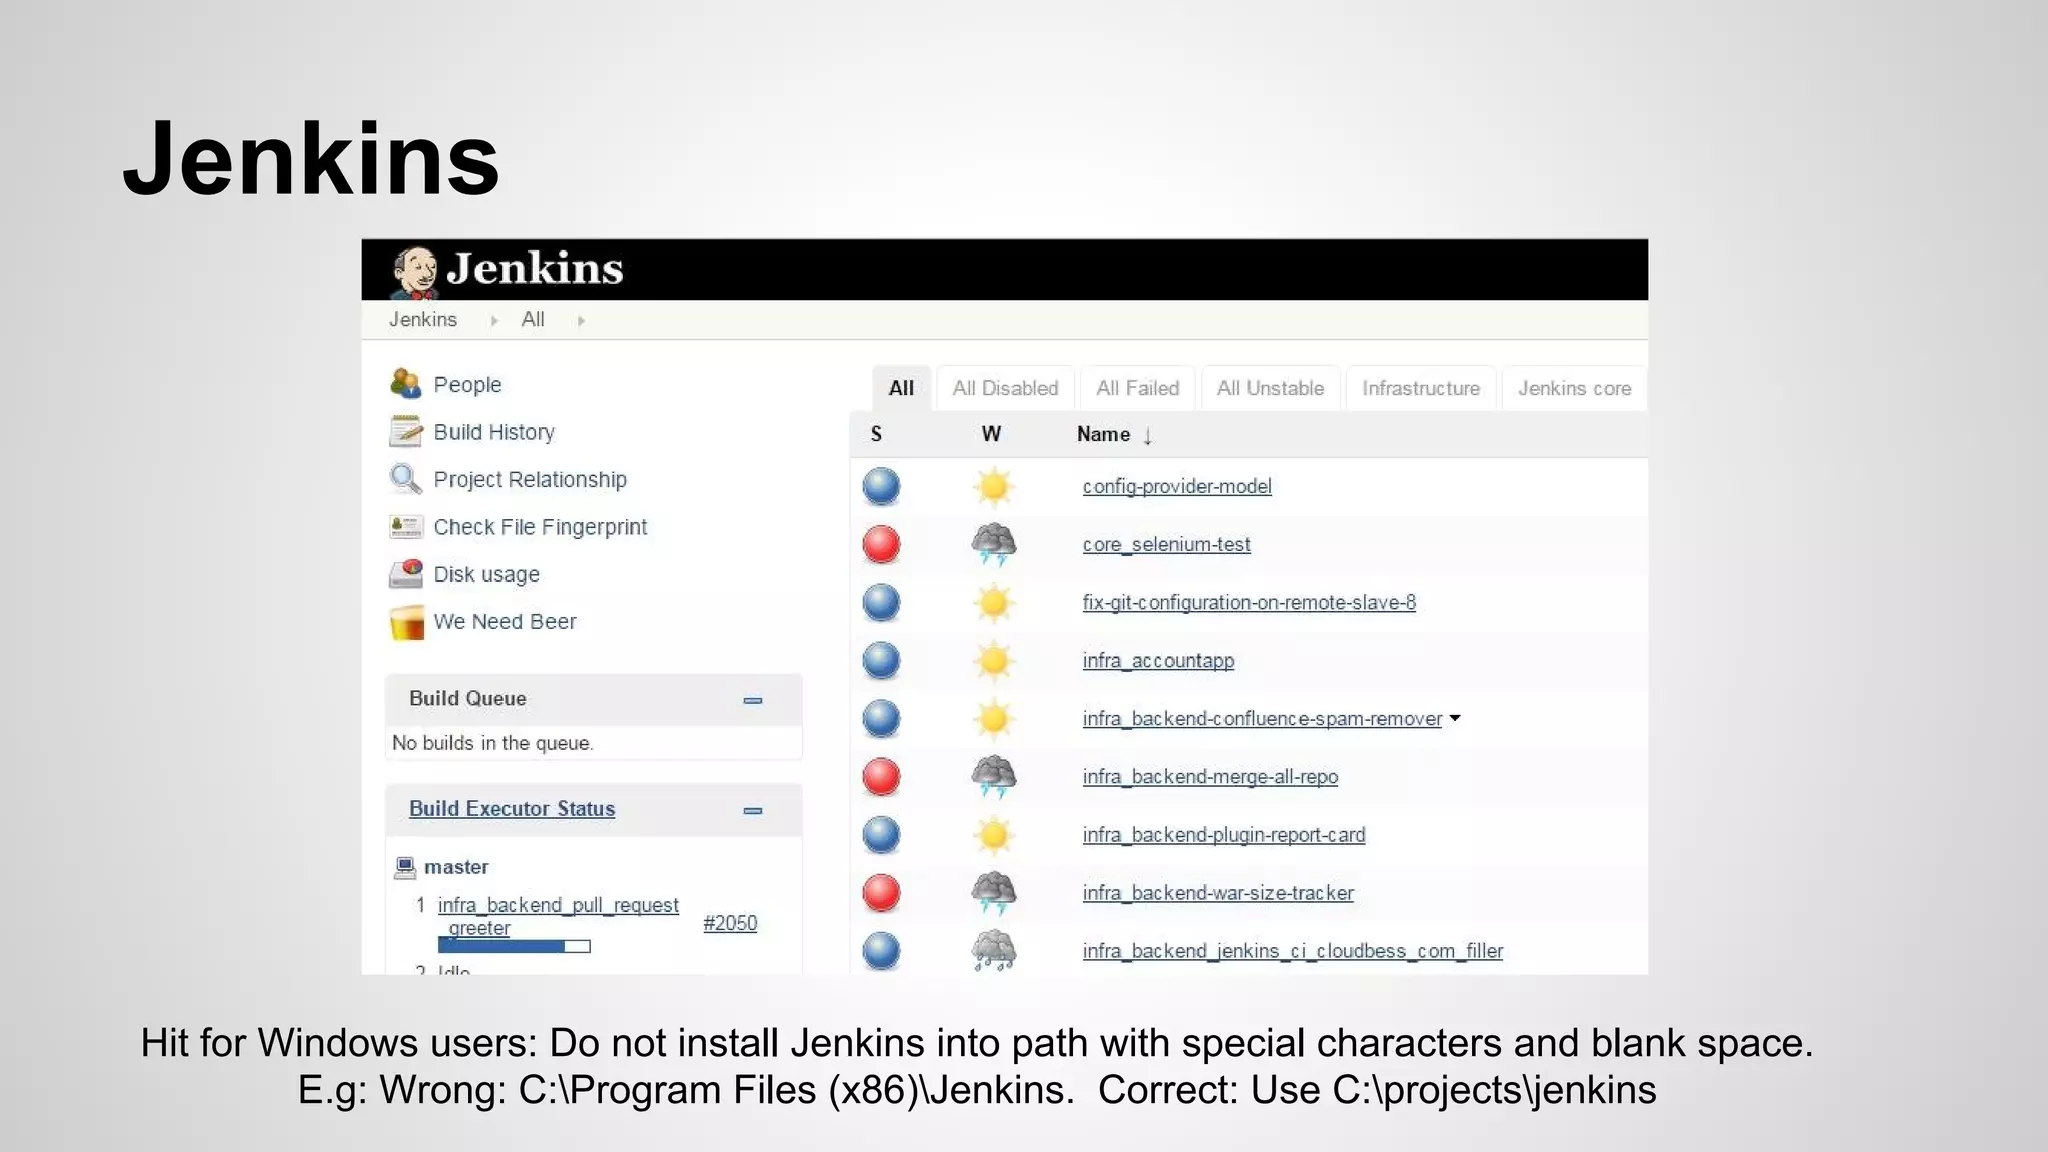Click red status ball for infra_backend-merge-all-repo
The width and height of the screenshot is (2048, 1152).
[x=881, y=777]
